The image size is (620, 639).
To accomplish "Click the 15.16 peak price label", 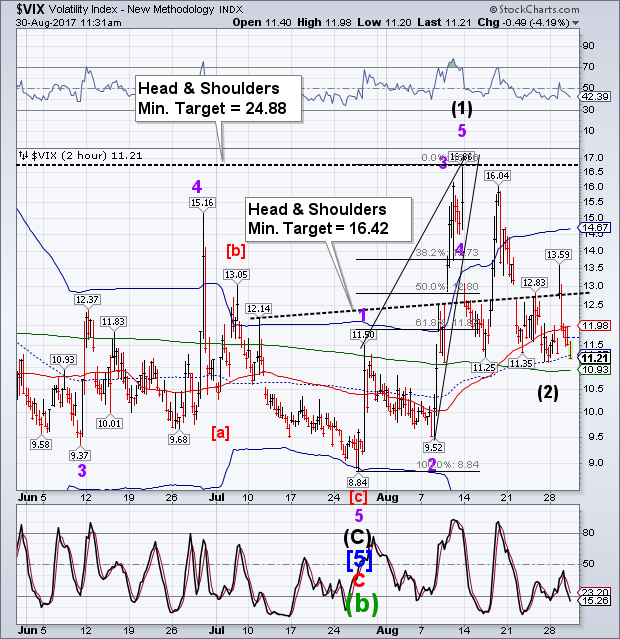I will (203, 203).
